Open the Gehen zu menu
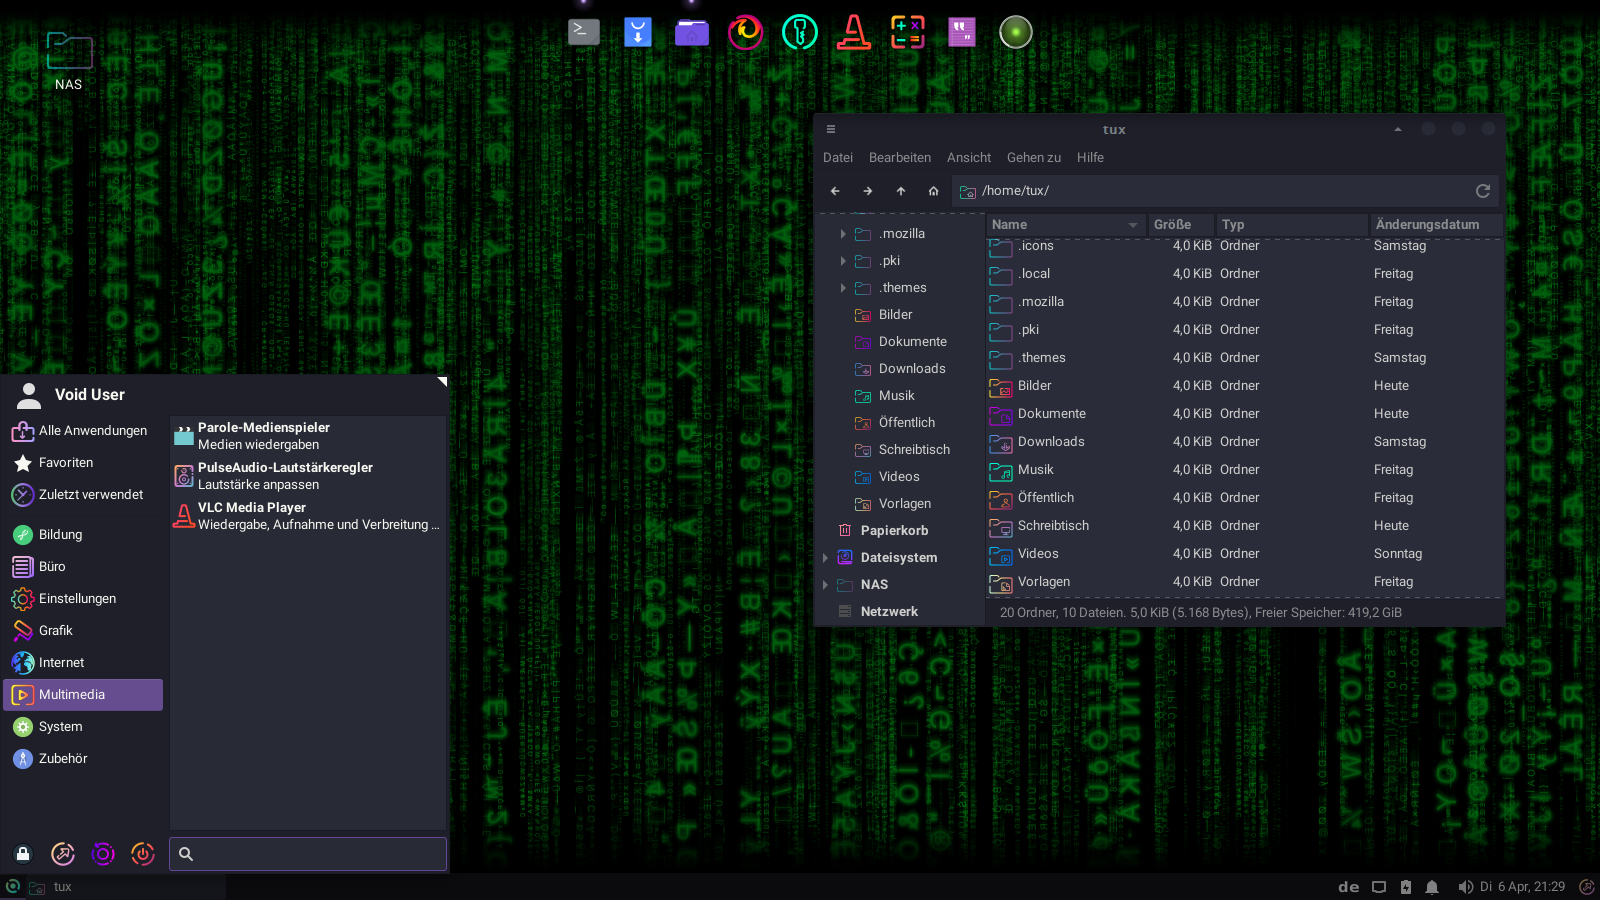This screenshot has height=900, width=1600. click(x=1034, y=158)
